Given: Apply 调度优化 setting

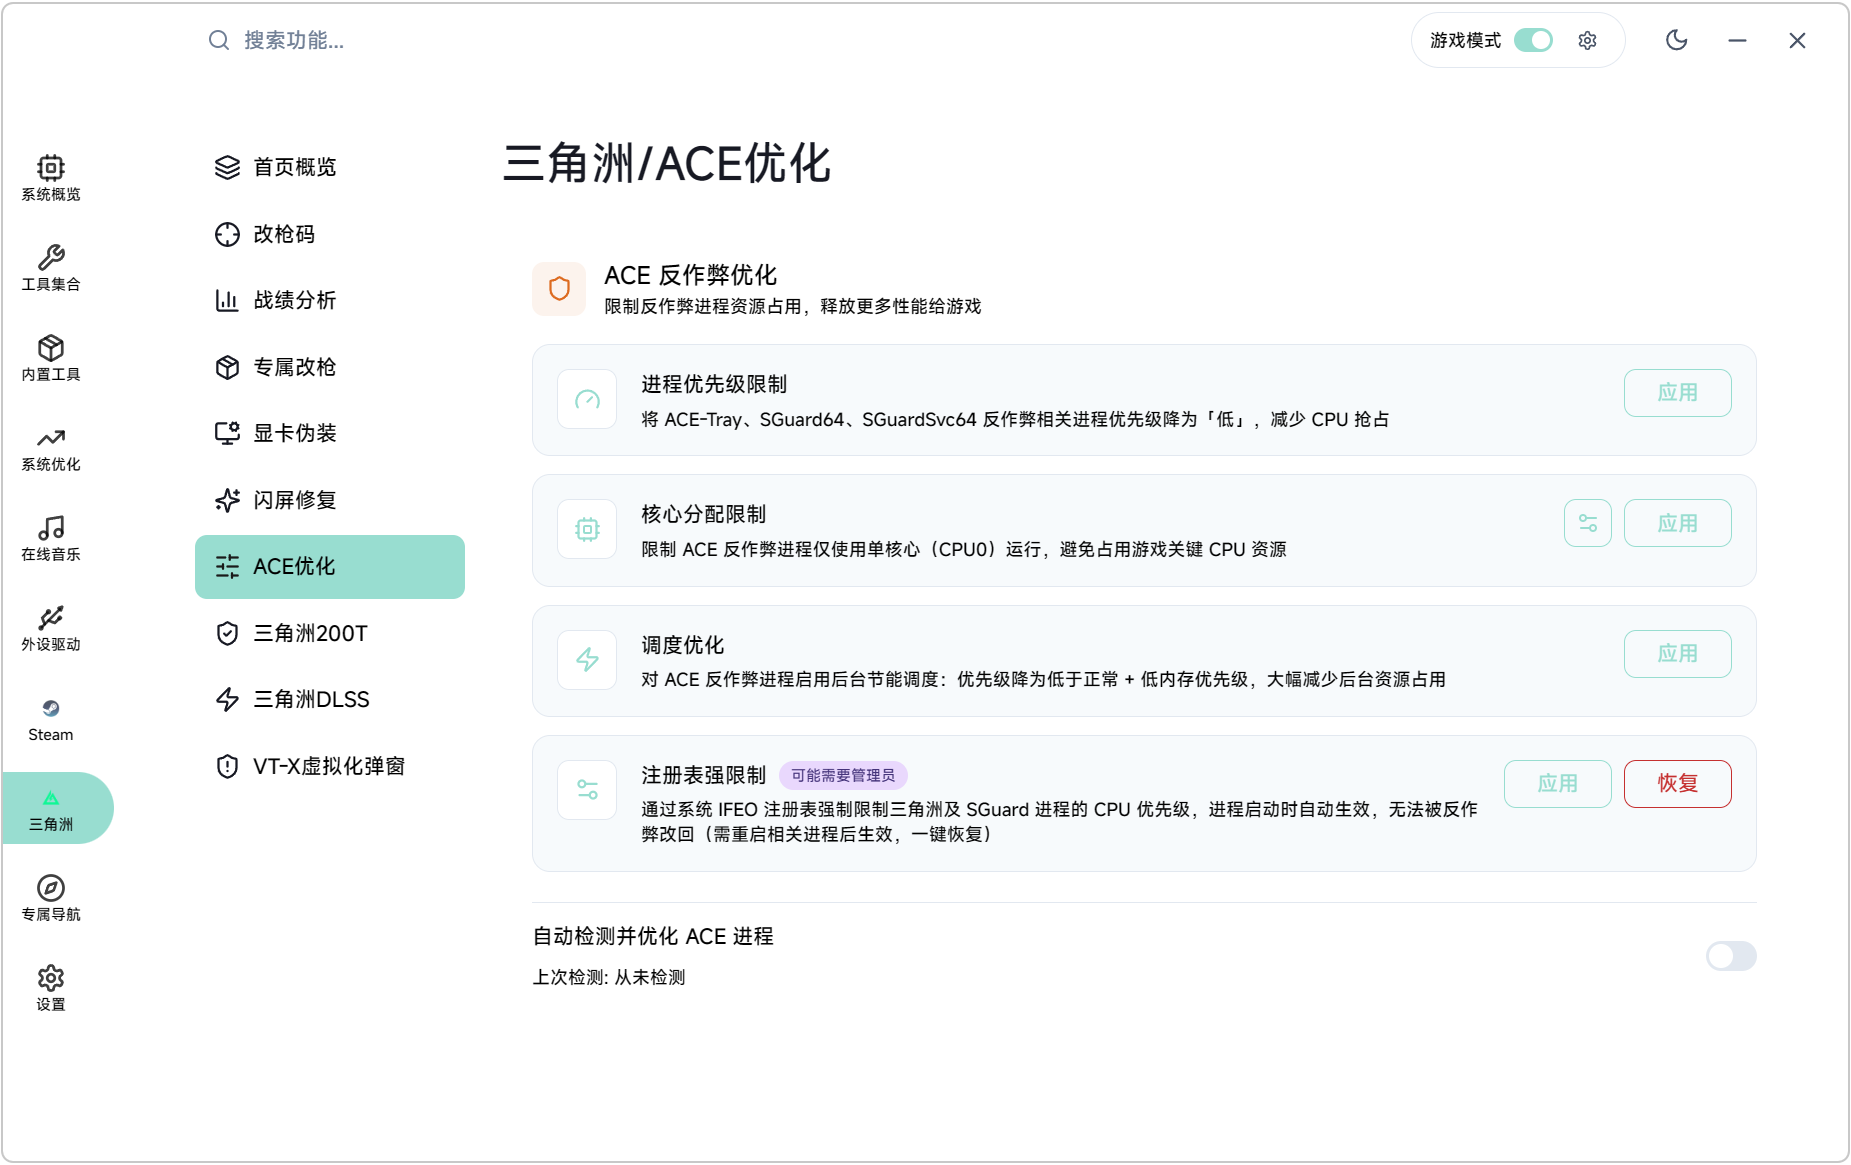Looking at the screenshot, I should (1678, 654).
